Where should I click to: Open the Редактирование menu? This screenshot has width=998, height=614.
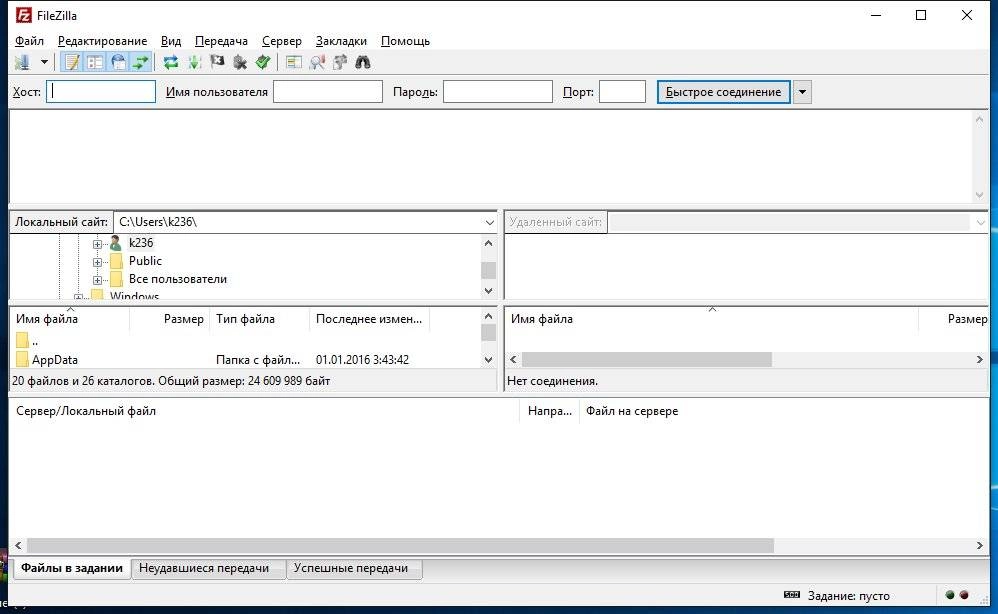coord(102,41)
